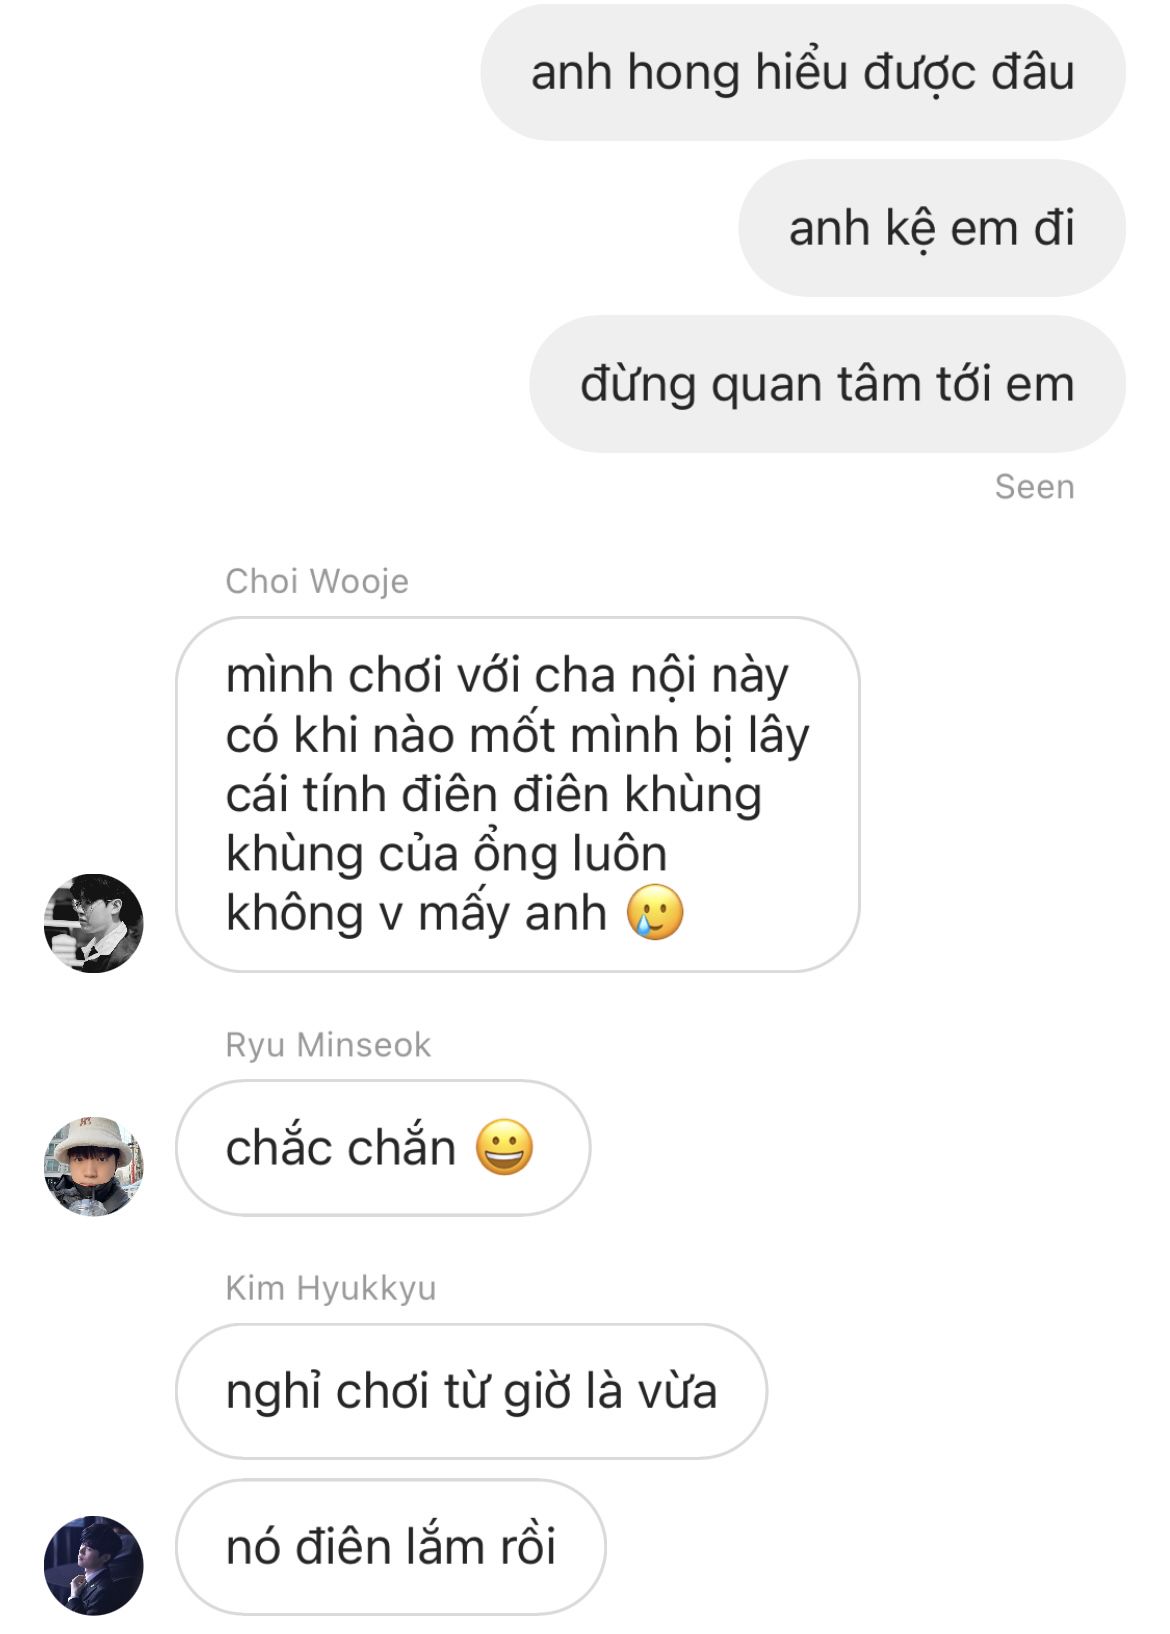
Task: Tap the Seen status label
Action: tap(1035, 487)
